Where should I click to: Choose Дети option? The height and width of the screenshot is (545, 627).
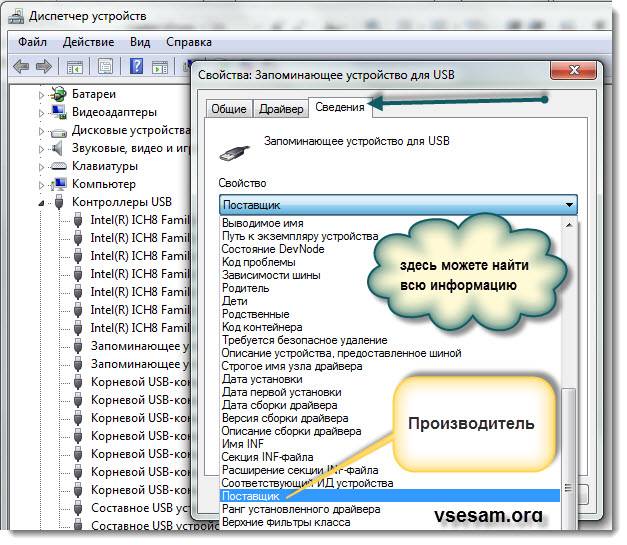coord(235,301)
